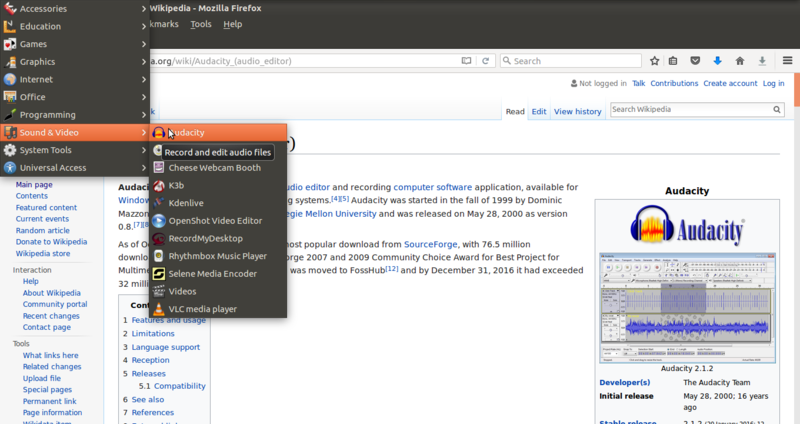The height and width of the screenshot is (424, 800).
Task: Click the Pocket save icon
Action: [695, 61]
